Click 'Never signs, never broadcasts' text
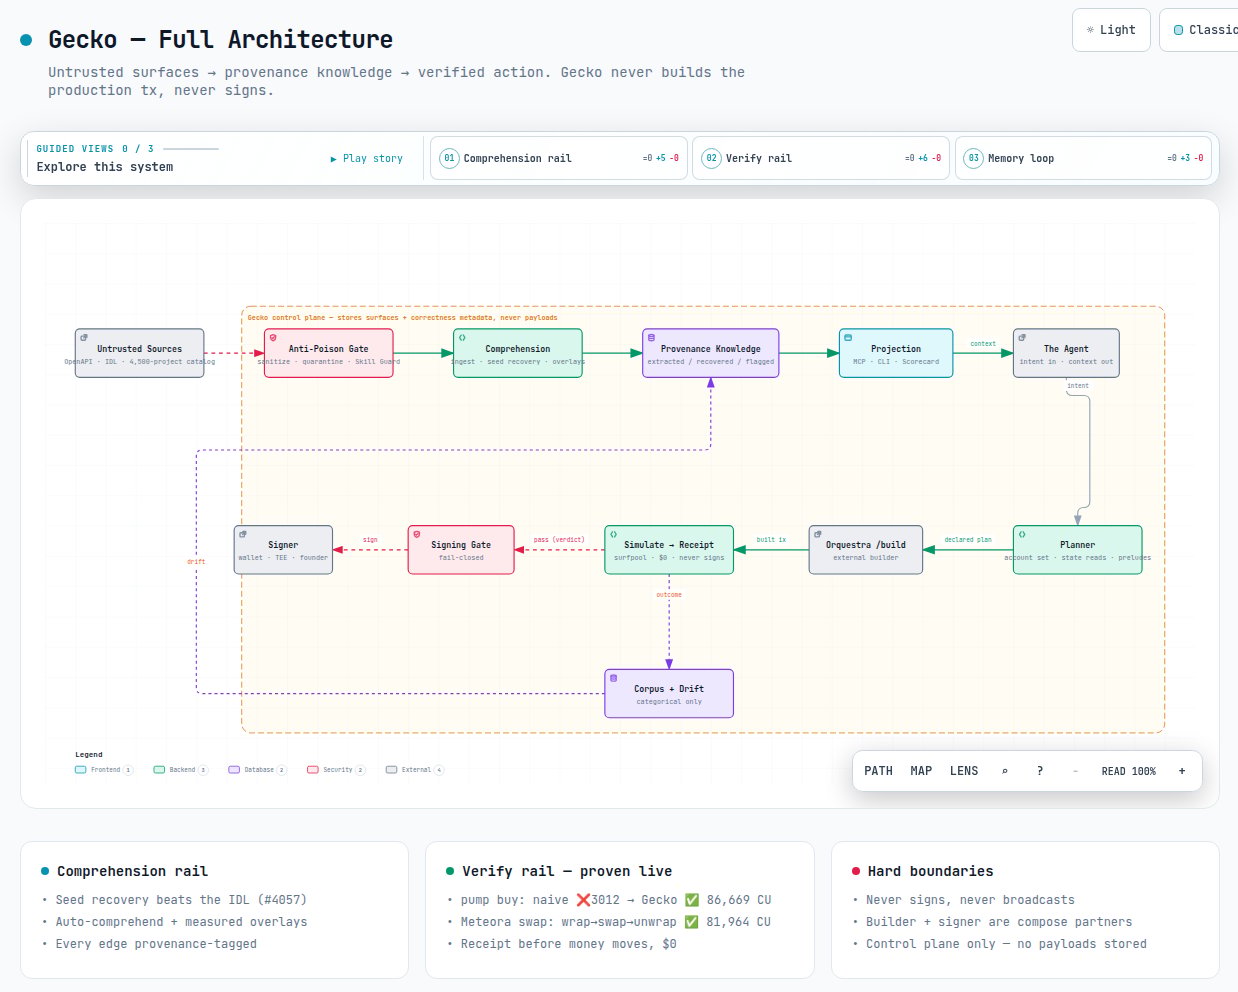 [970, 900]
